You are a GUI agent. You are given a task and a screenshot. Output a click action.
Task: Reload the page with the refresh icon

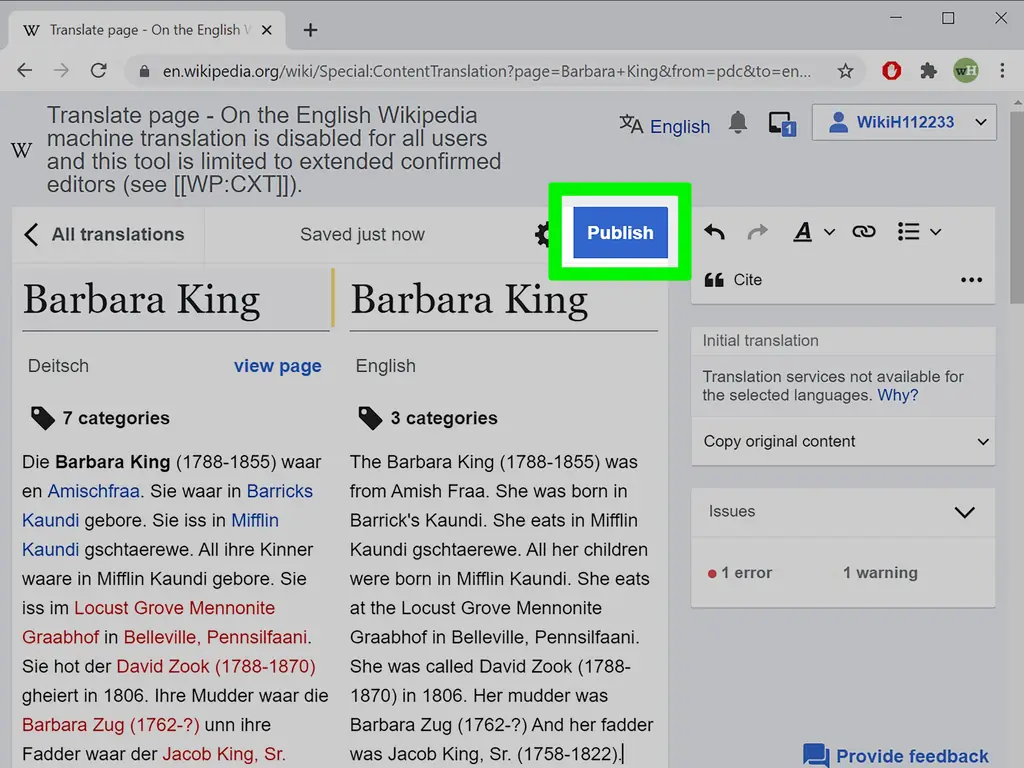(x=99, y=71)
